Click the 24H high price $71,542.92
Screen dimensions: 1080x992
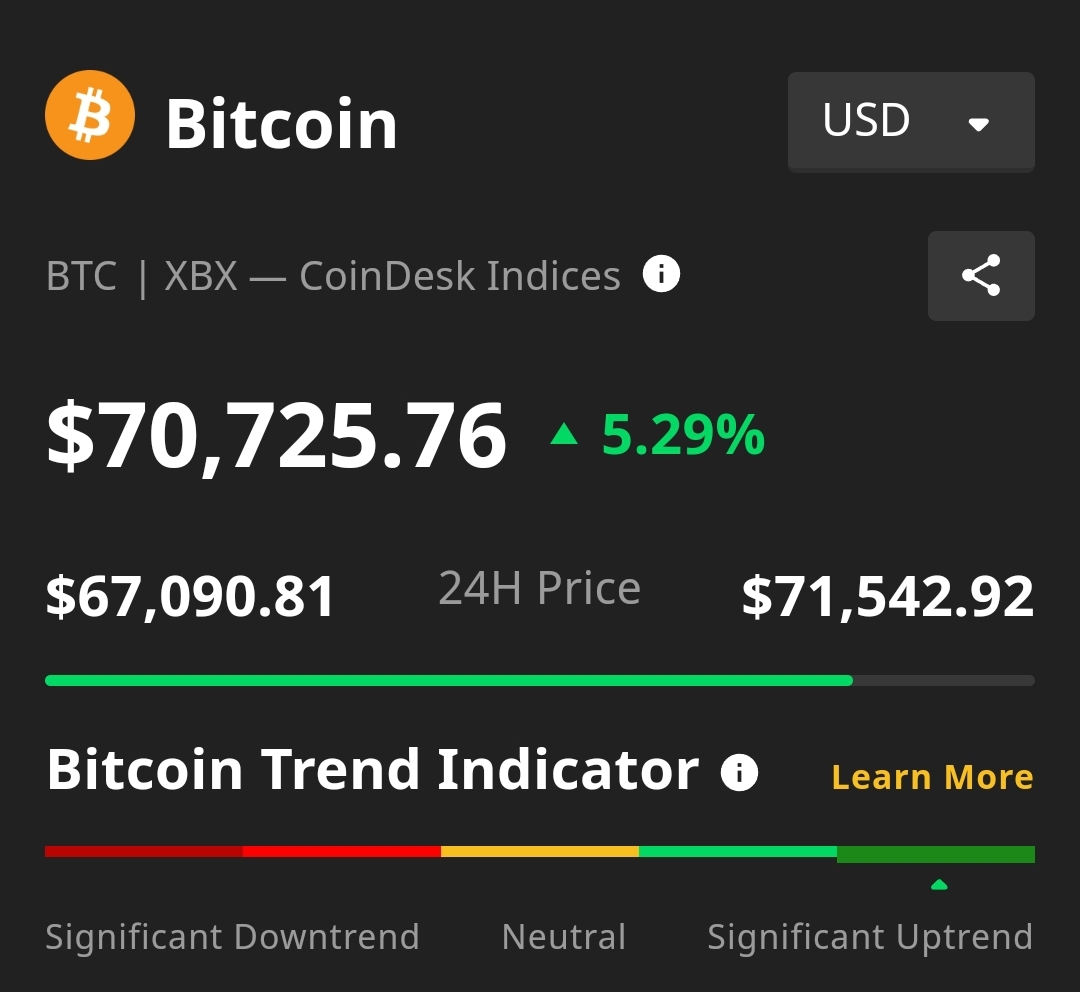pos(887,597)
